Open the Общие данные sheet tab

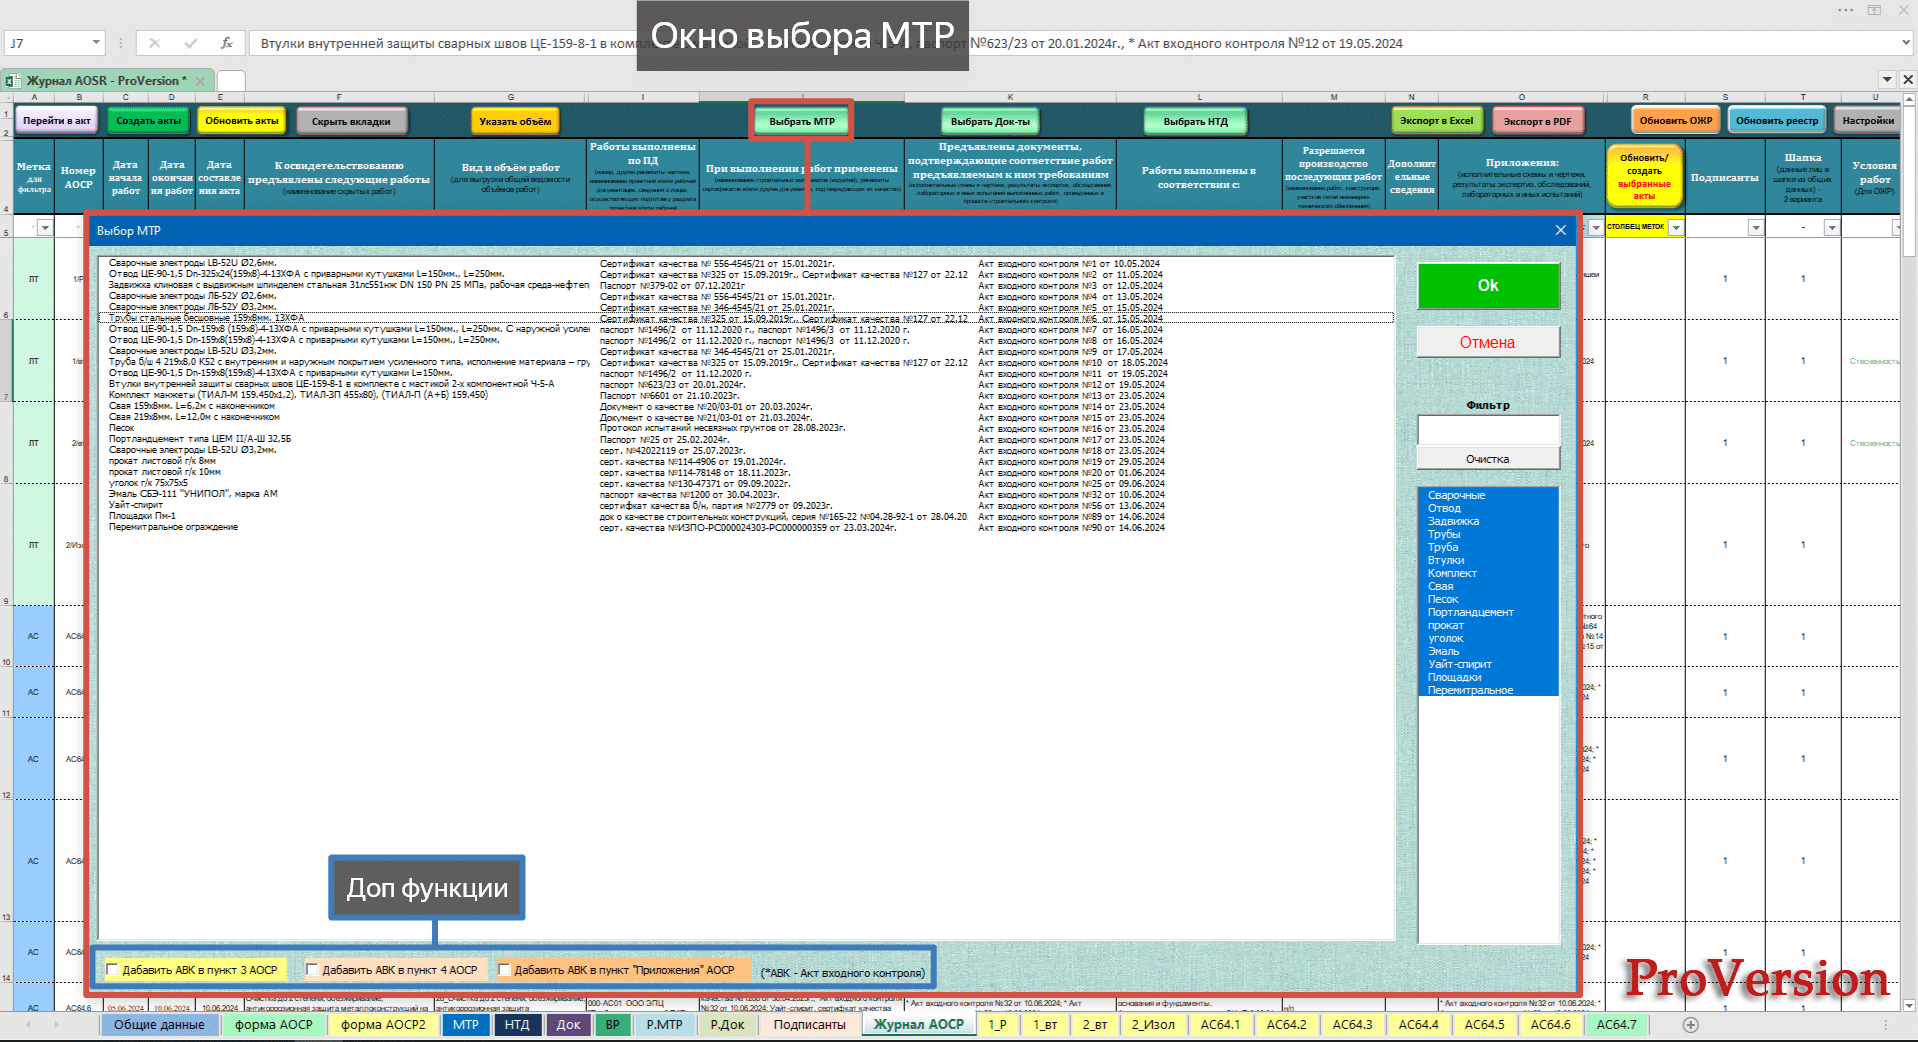pyautogui.click(x=159, y=1024)
